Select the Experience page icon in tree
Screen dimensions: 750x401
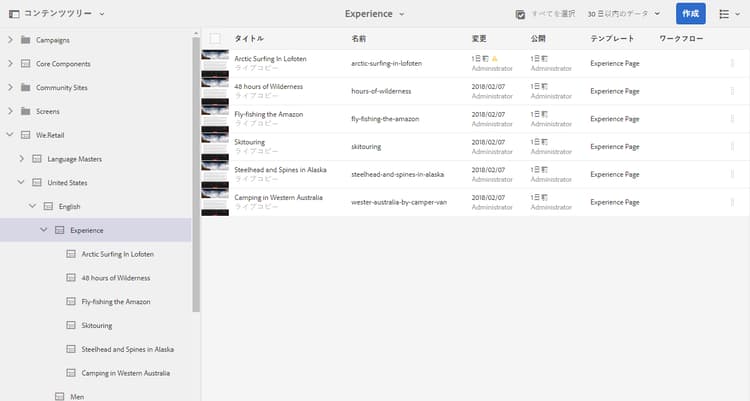59,230
